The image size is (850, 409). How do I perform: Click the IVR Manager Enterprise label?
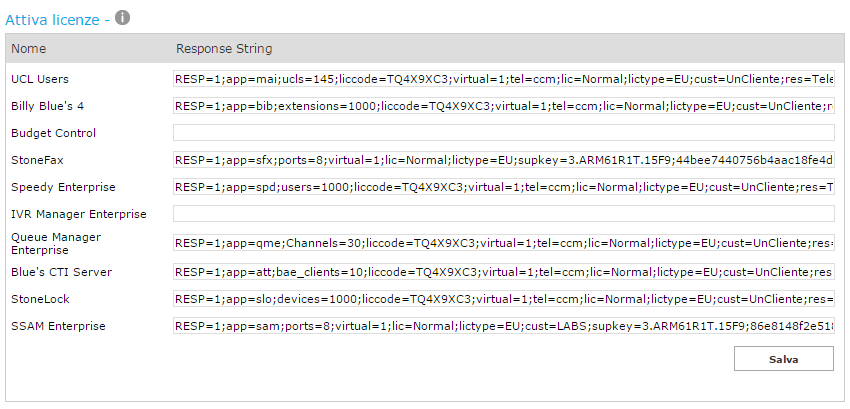(x=78, y=214)
